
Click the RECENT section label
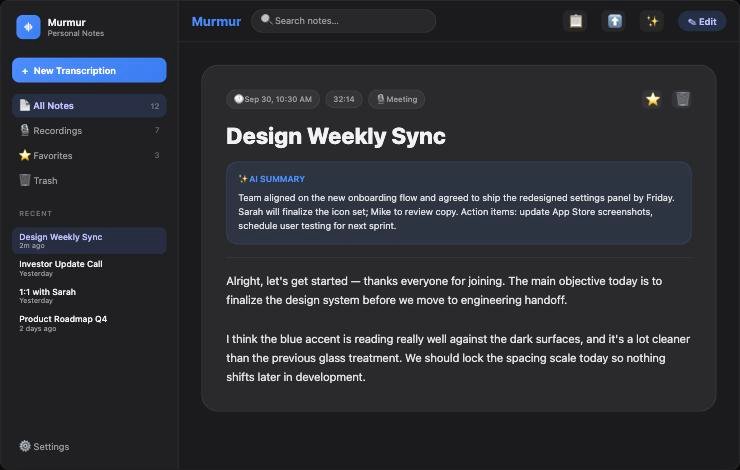35,213
